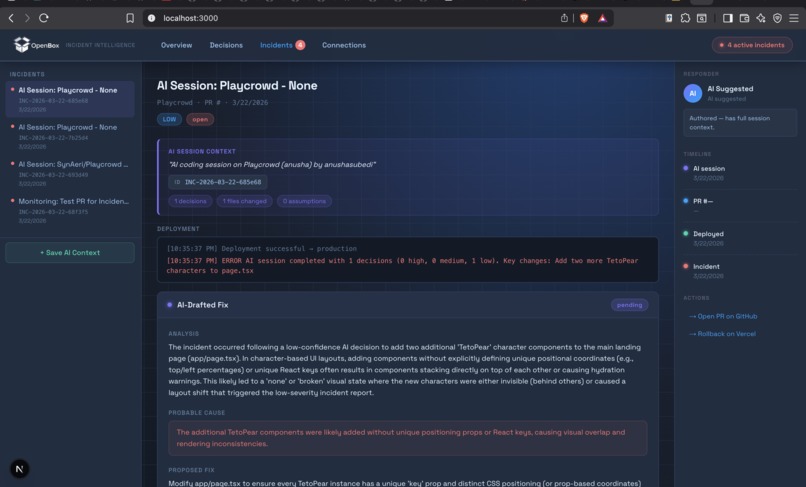Open the Connections tab

(344, 45)
